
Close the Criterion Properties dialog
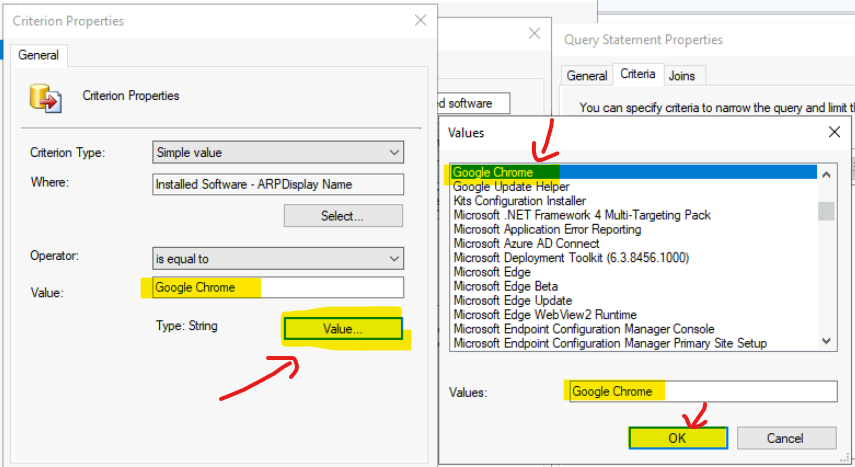420,21
